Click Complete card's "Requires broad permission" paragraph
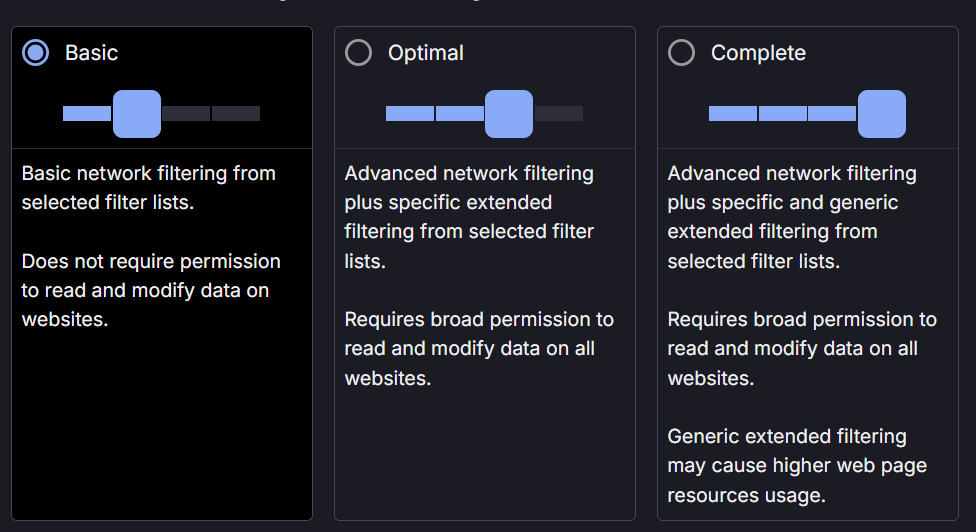The width and height of the screenshot is (976, 532). tap(802, 349)
